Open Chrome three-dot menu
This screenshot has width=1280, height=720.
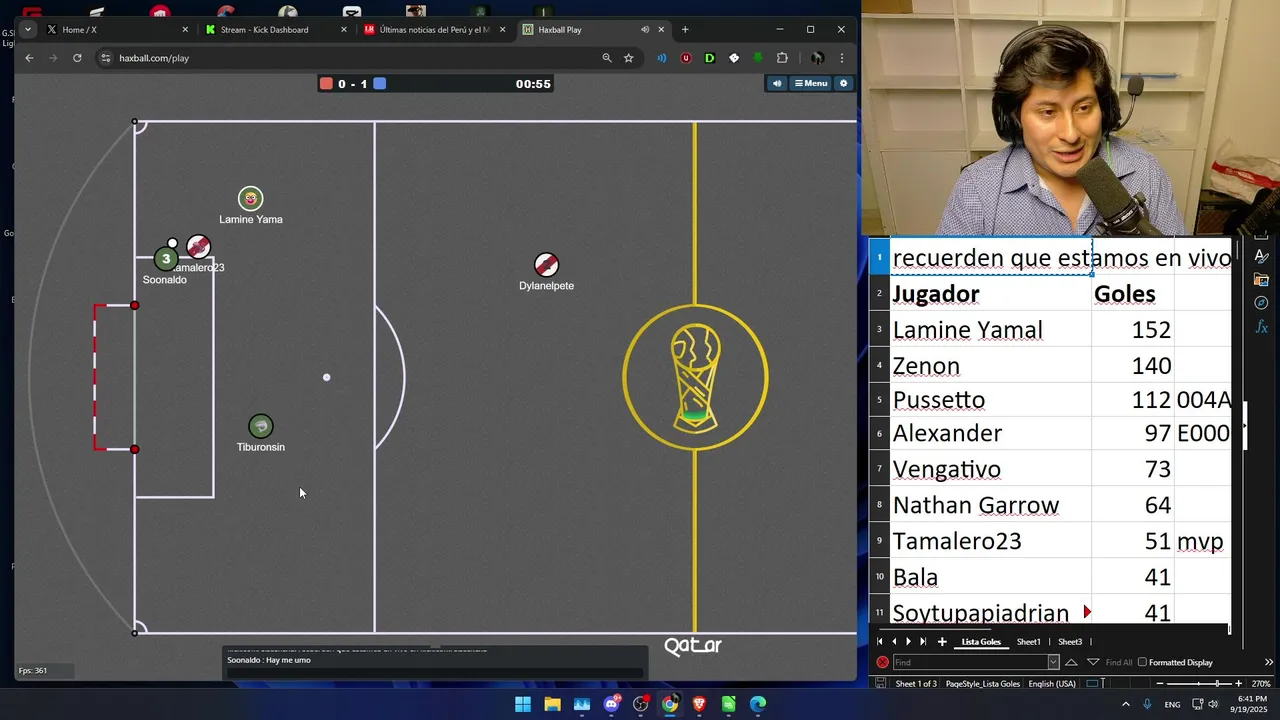tap(842, 58)
